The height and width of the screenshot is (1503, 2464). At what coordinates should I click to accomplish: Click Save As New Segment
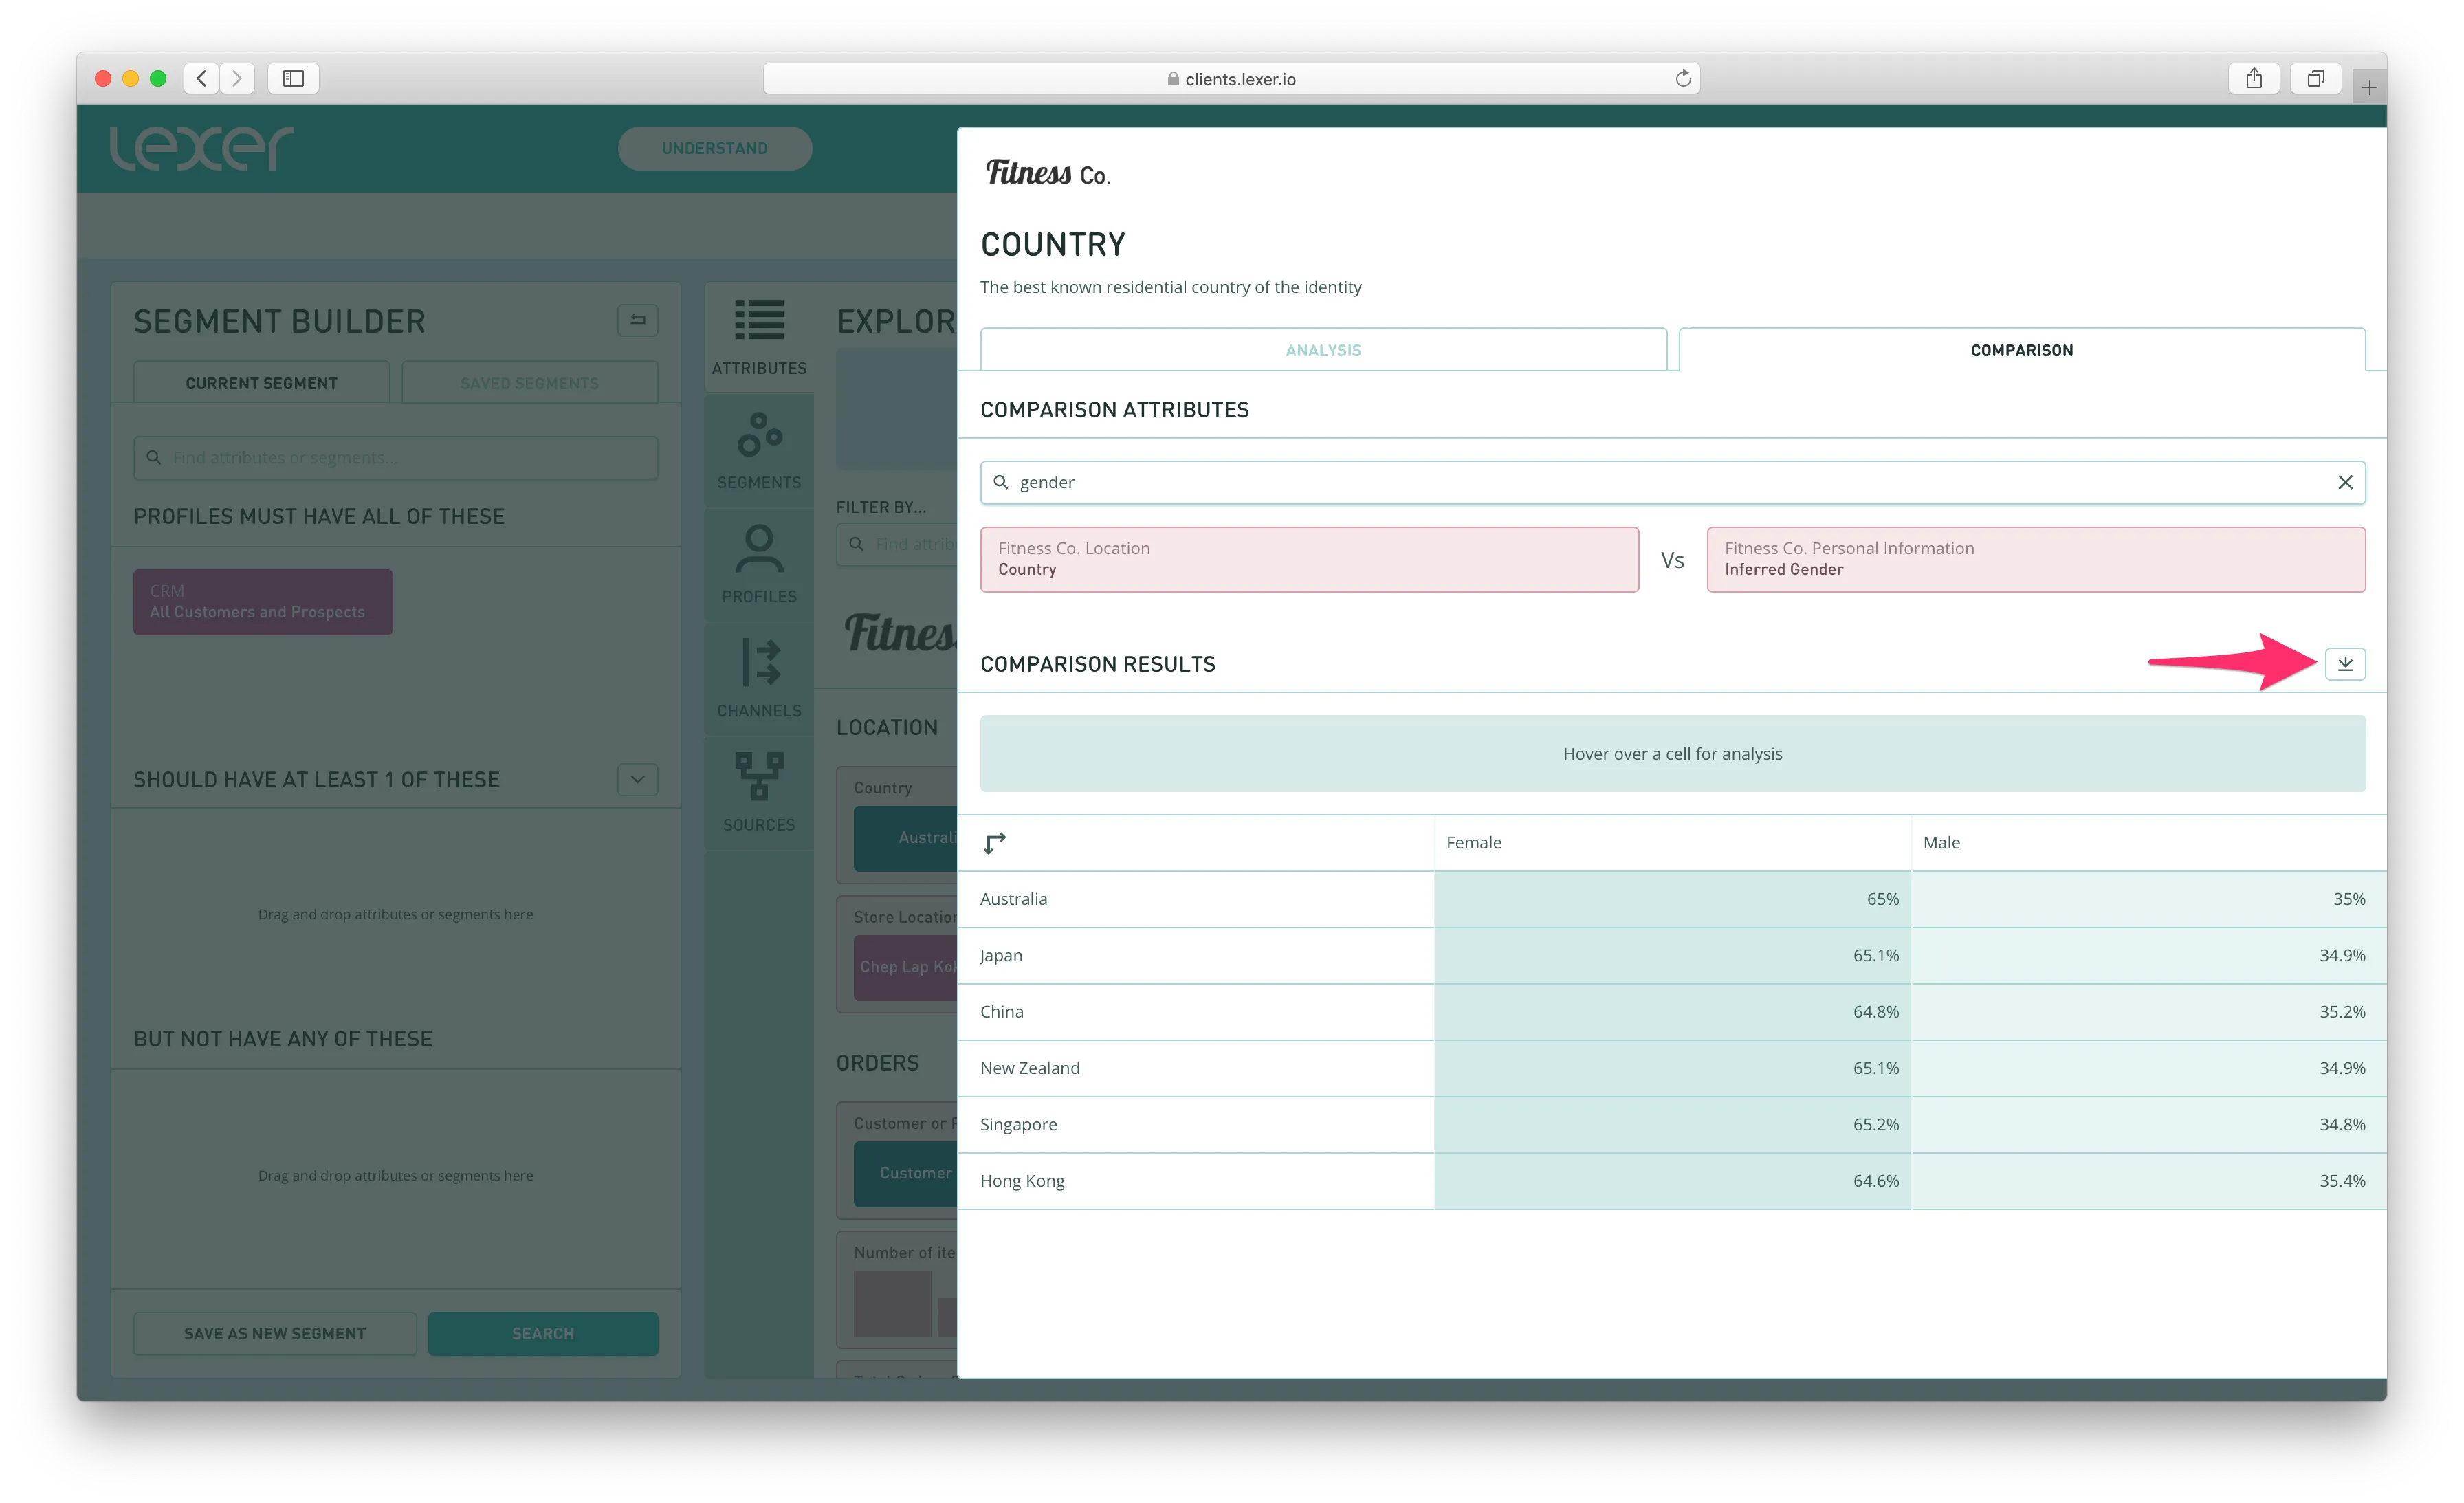point(275,1333)
